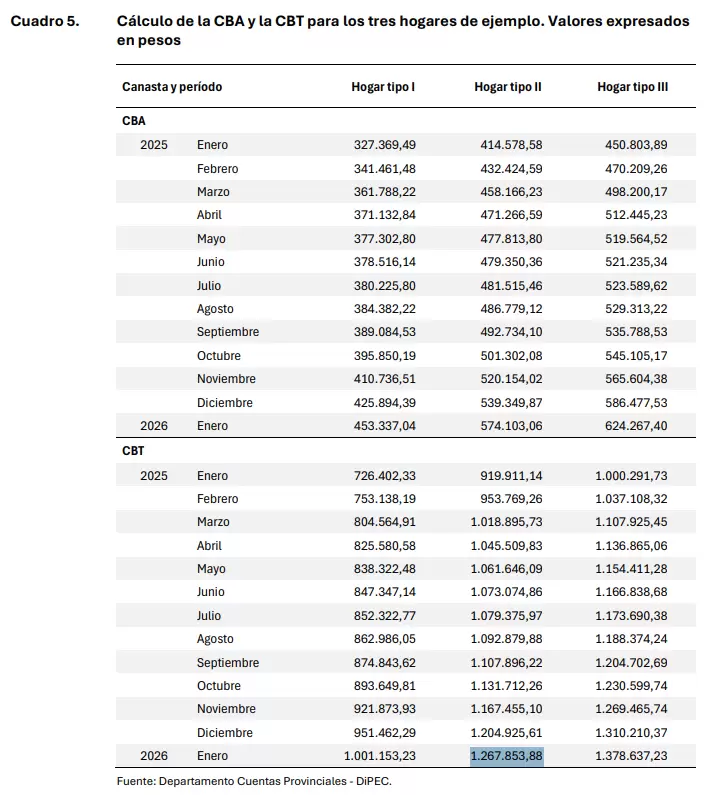Click CBT Octubre value 1.230.599,74
The width and height of the screenshot is (715, 795).
(x=631, y=685)
